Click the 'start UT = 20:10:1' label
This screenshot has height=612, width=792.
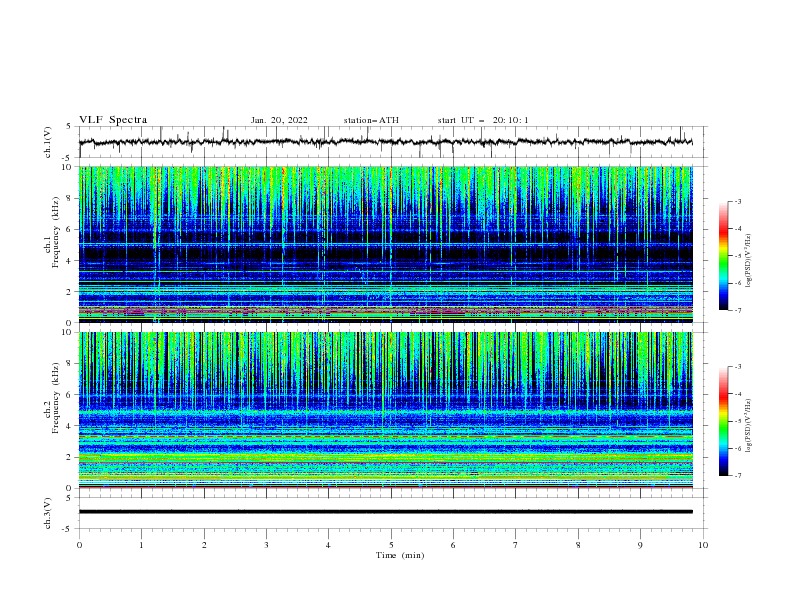point(483,120)
